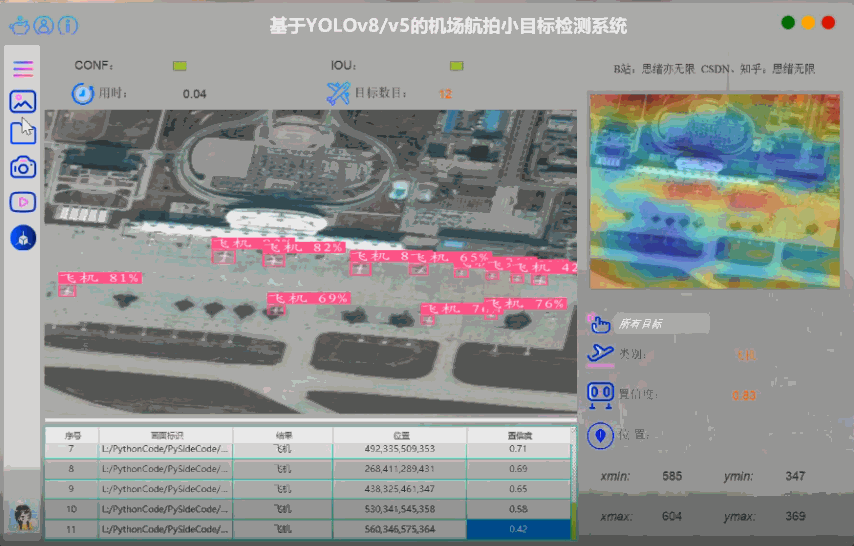Screen dimensions: 854x546
Task: Select position cell 268,411,289,431
Action: (x=400, y=469)
